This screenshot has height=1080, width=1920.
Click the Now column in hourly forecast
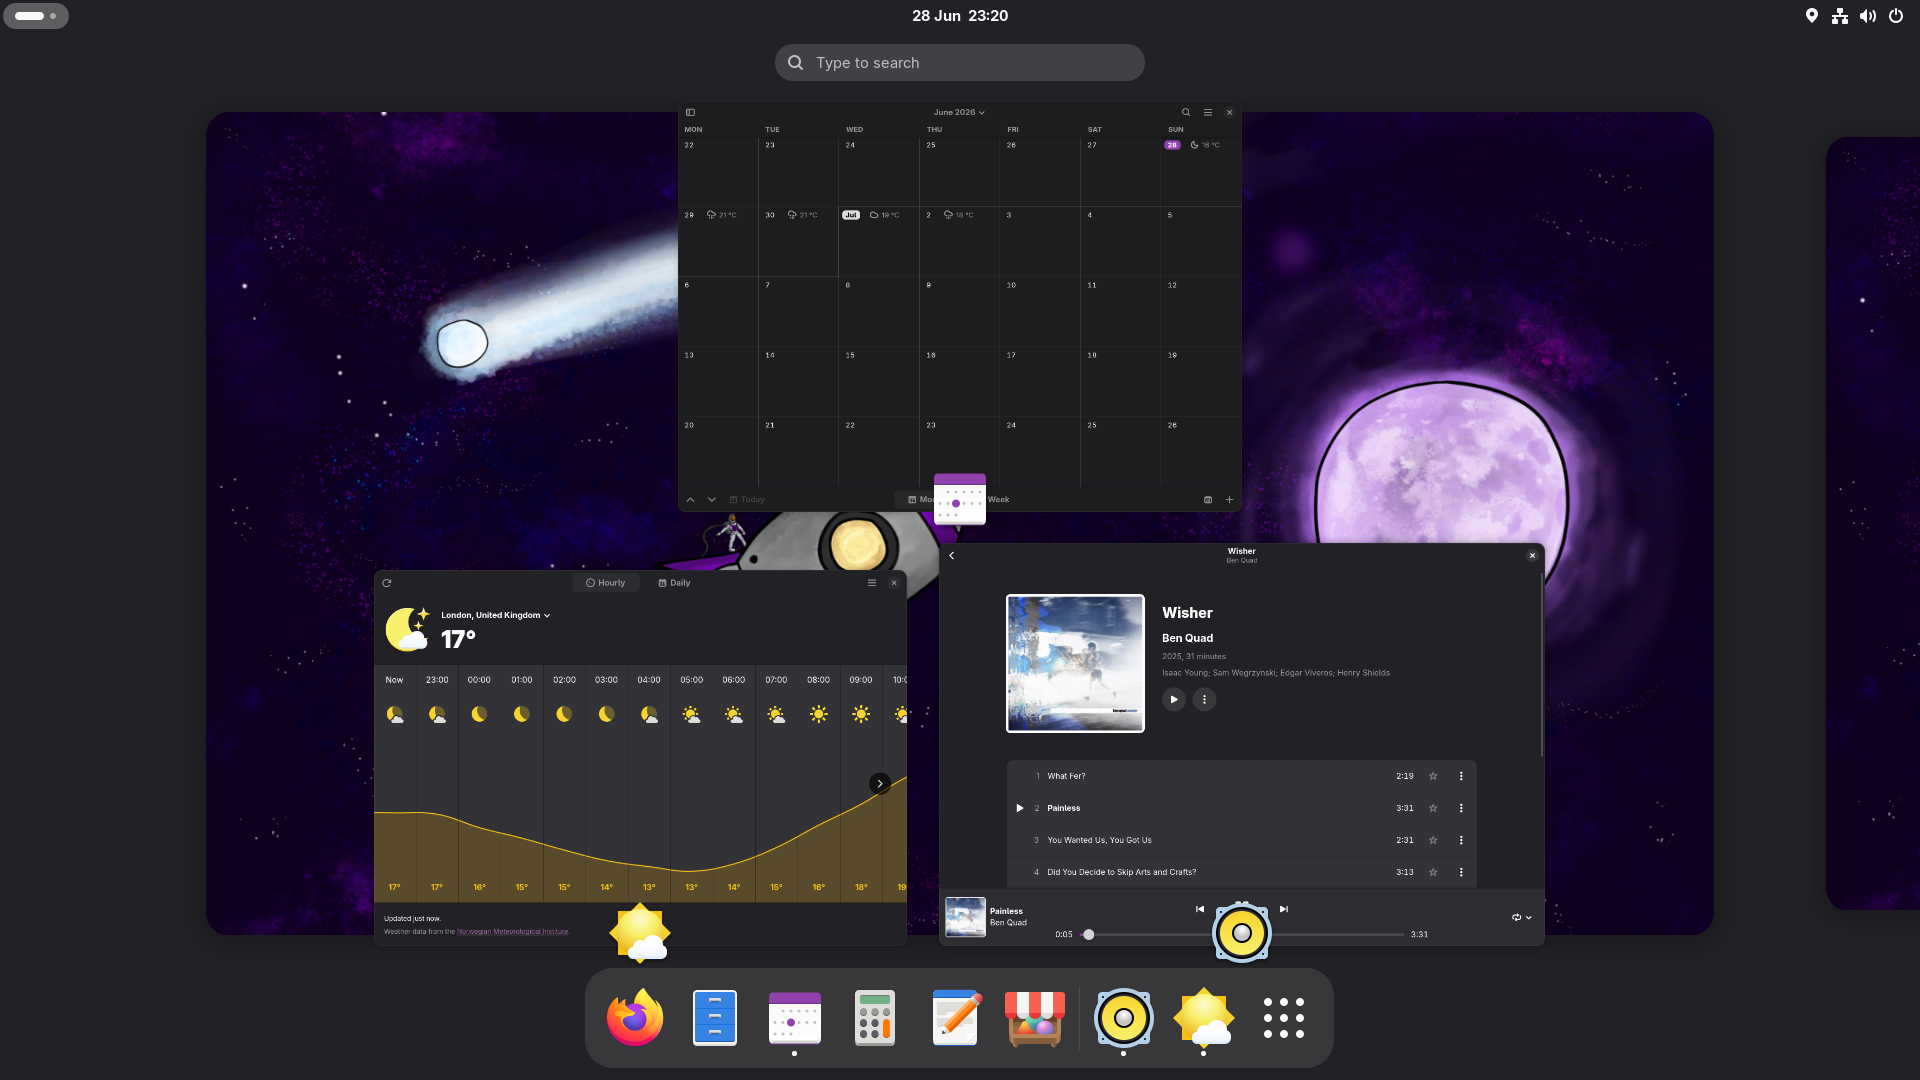coord(395,785)
